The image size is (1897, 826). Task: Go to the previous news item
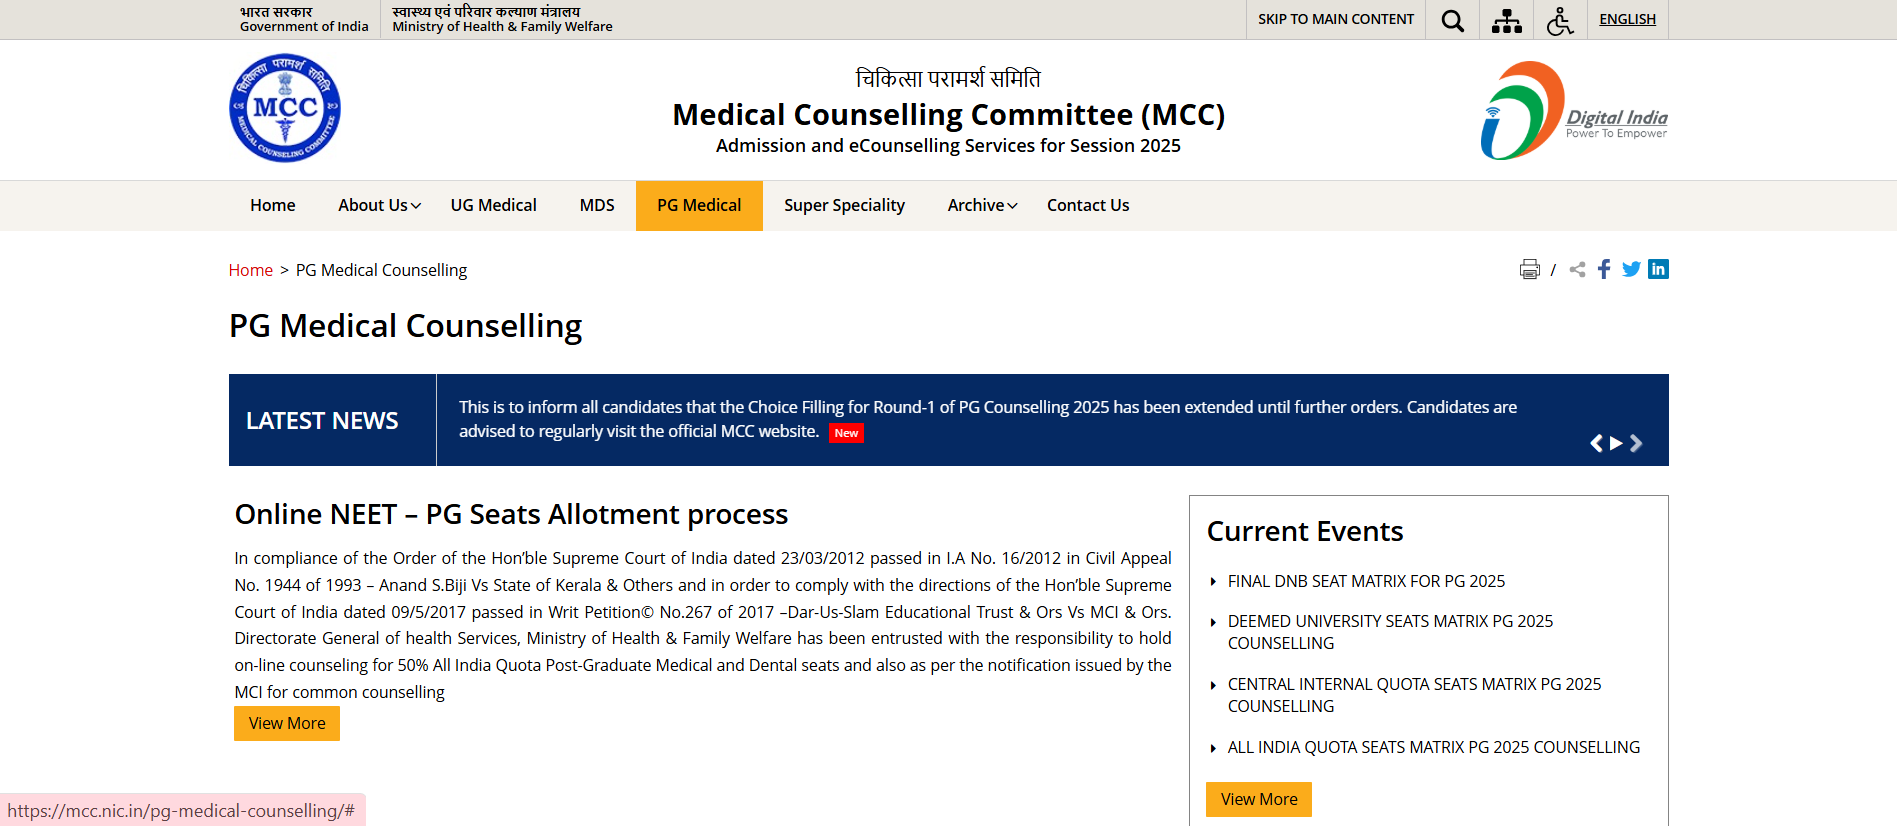click(1597, 443)
